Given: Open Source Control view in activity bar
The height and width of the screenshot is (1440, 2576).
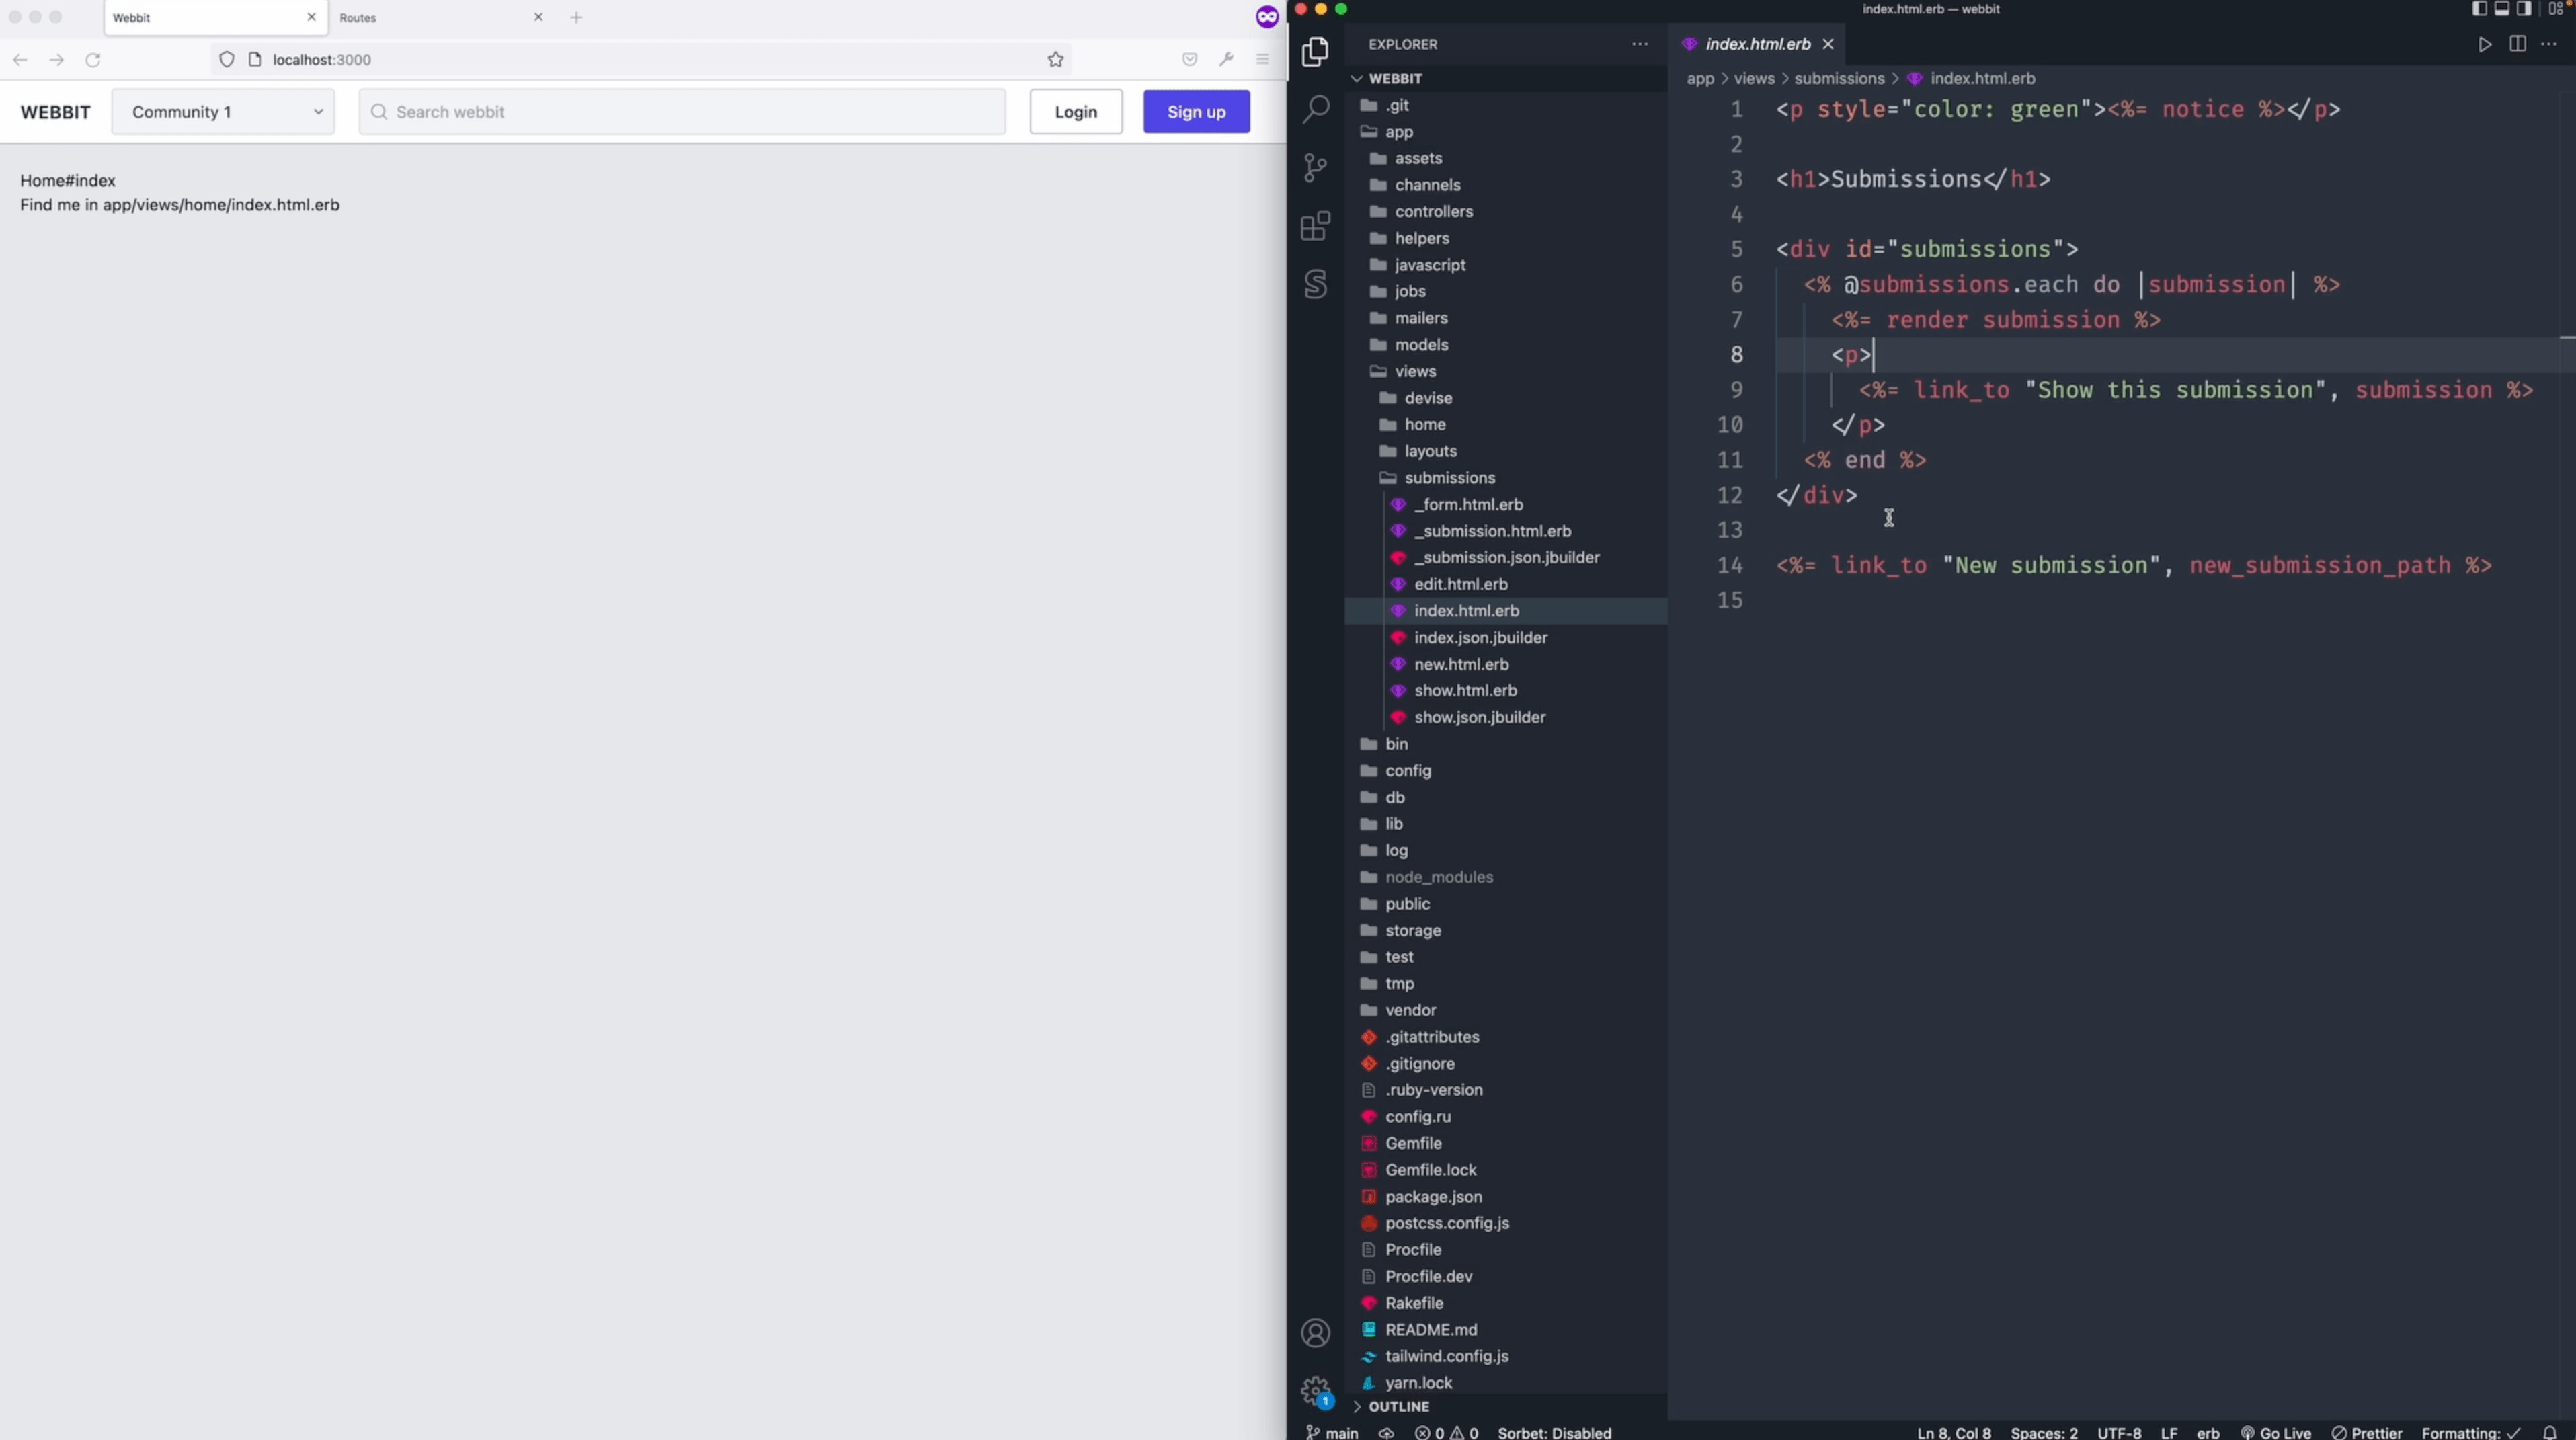Looking at the screenshot, I should (x=1315, y=167).
